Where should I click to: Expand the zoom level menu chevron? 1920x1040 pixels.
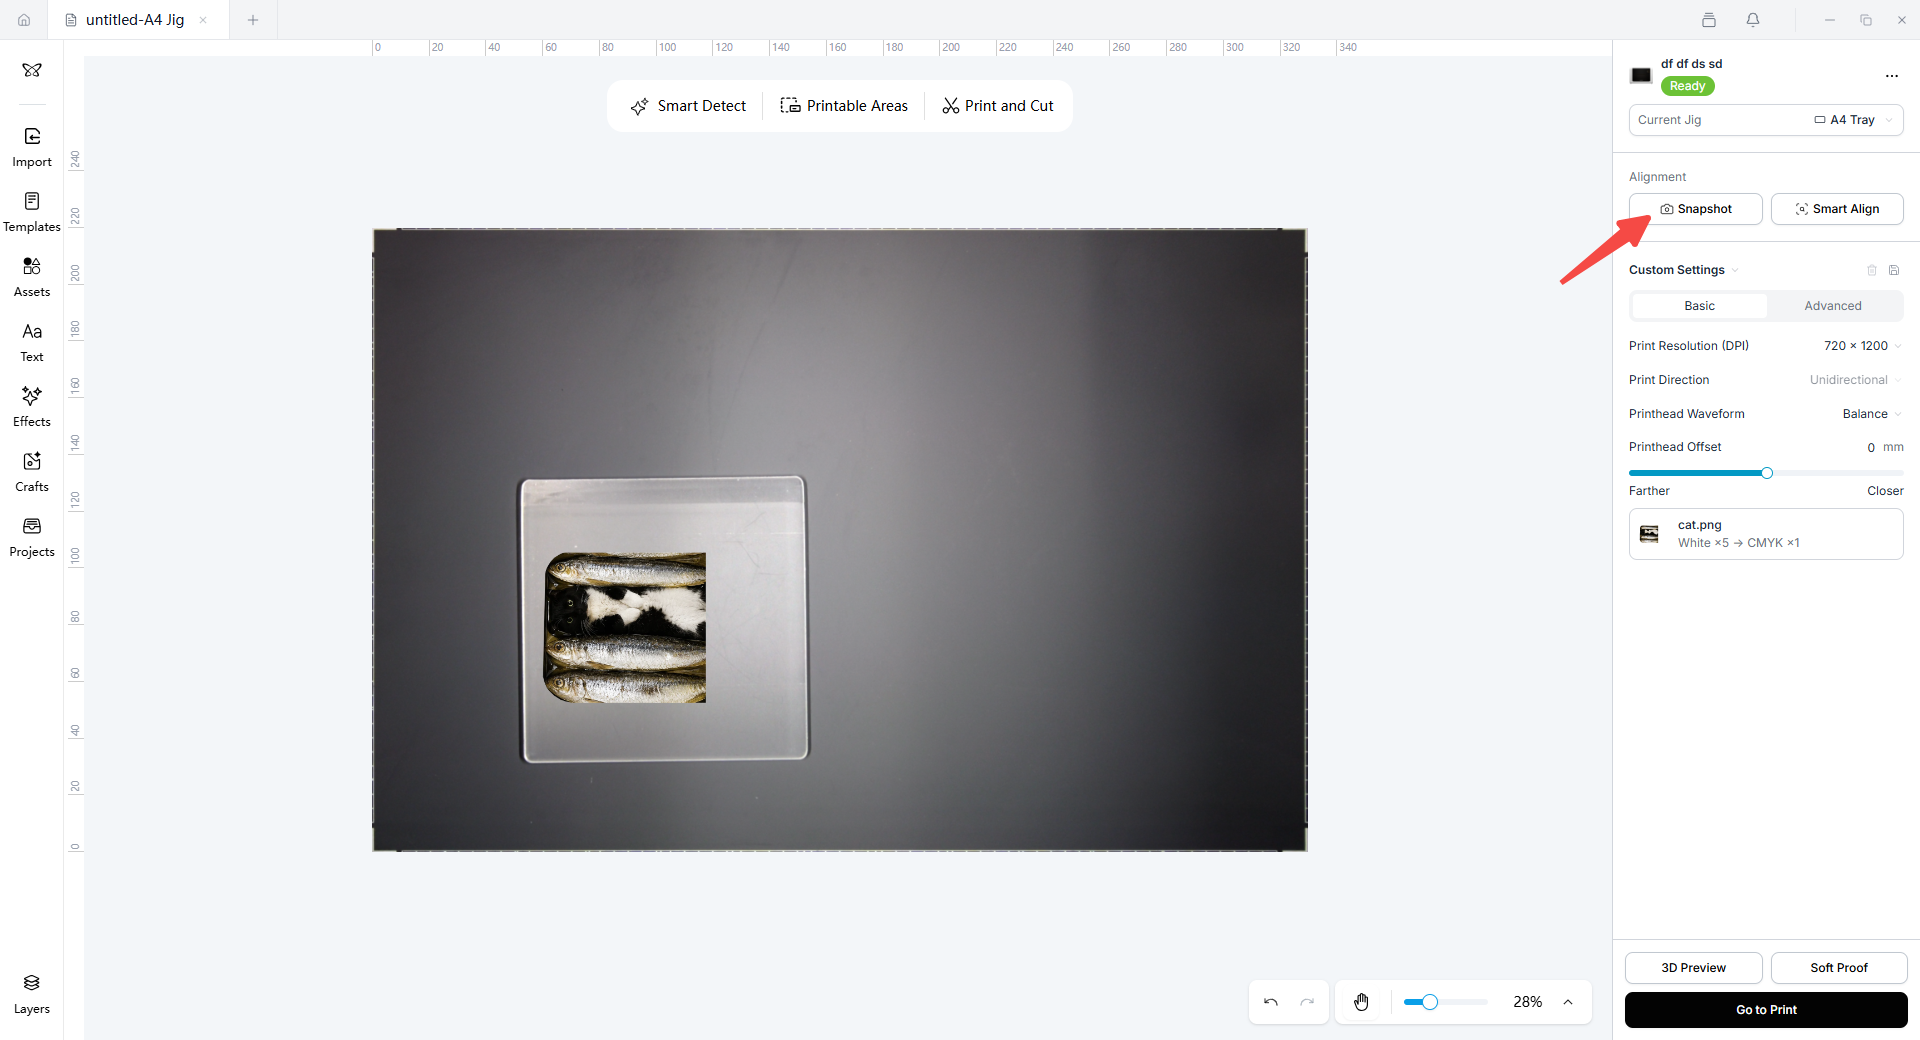pyautogui.click(x=1568, y=1002)
